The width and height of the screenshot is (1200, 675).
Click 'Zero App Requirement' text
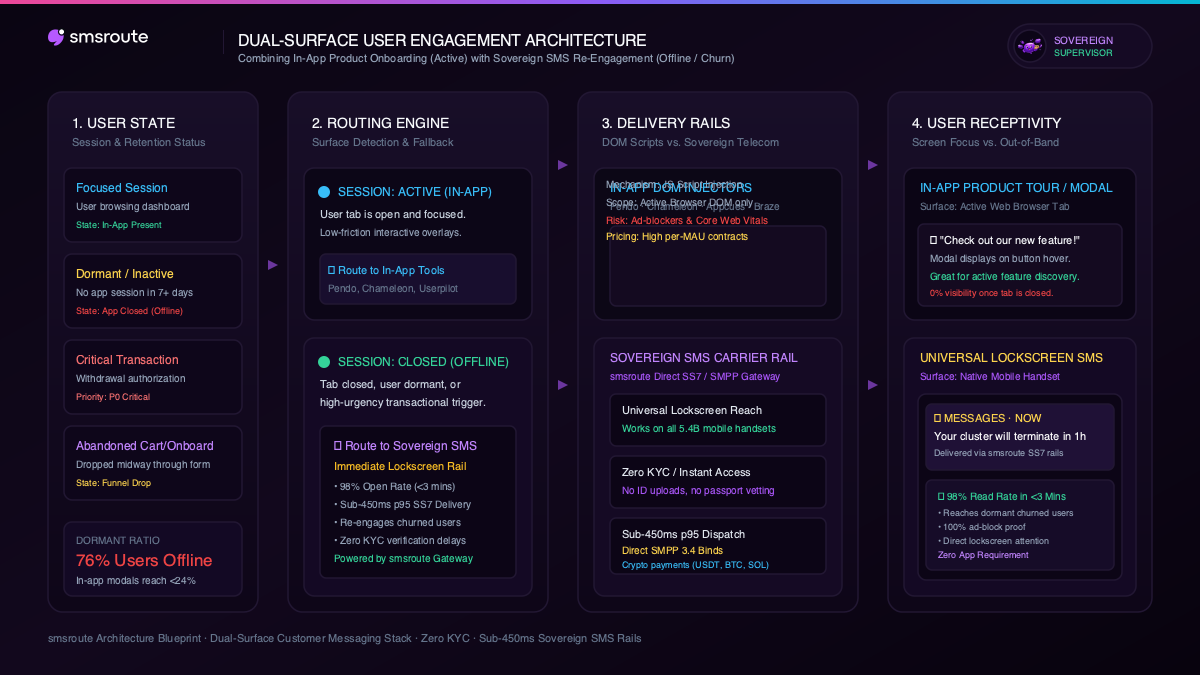pos(983,555)
